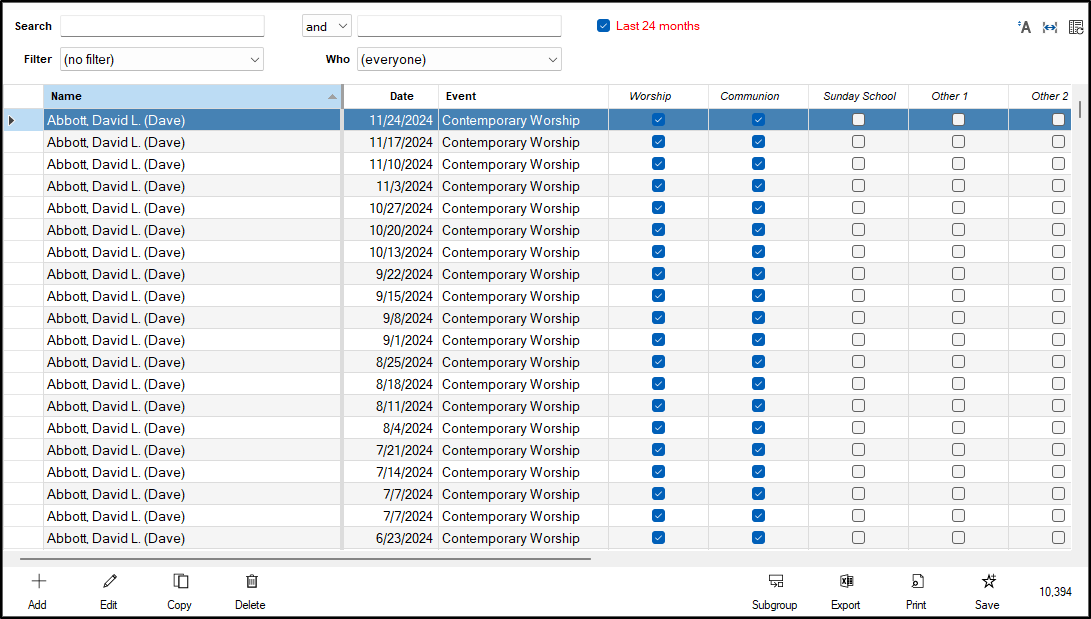Export the attendance list
The height and width of the screenshot is (619, 1091).
[x=845, y=582]
